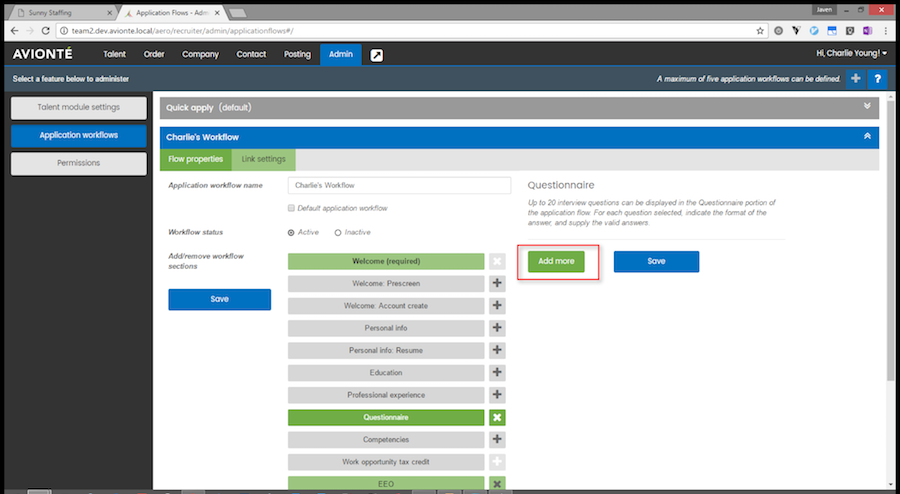
Task: Save the questionnaire settings
Action: pyautogui.click(x=656, y=261)
